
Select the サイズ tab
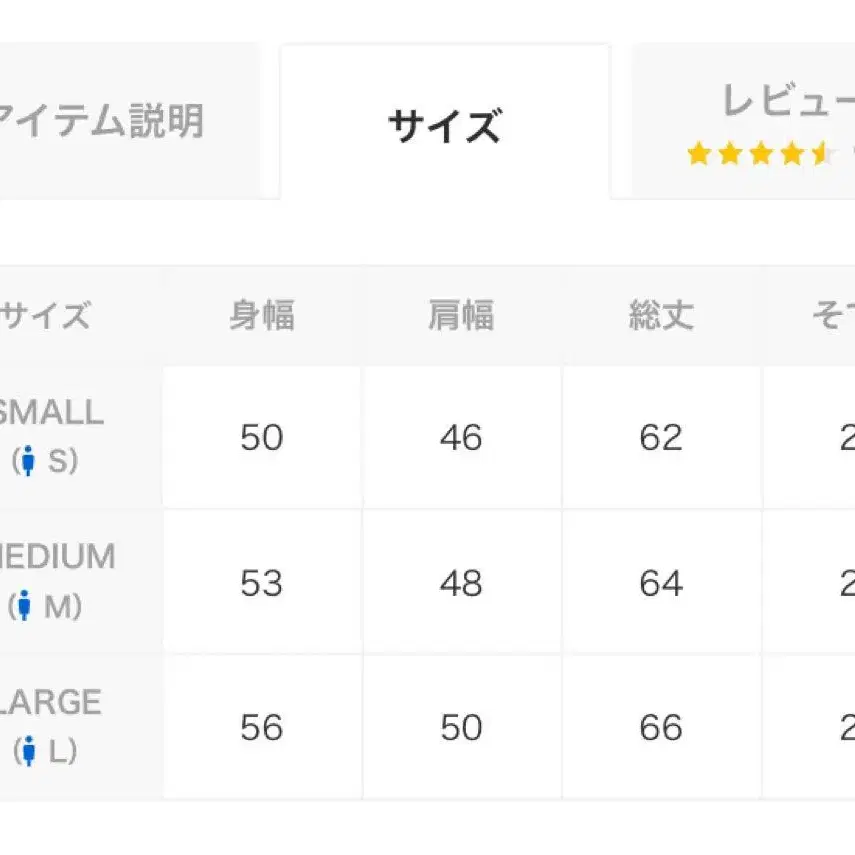pos(445,121)
